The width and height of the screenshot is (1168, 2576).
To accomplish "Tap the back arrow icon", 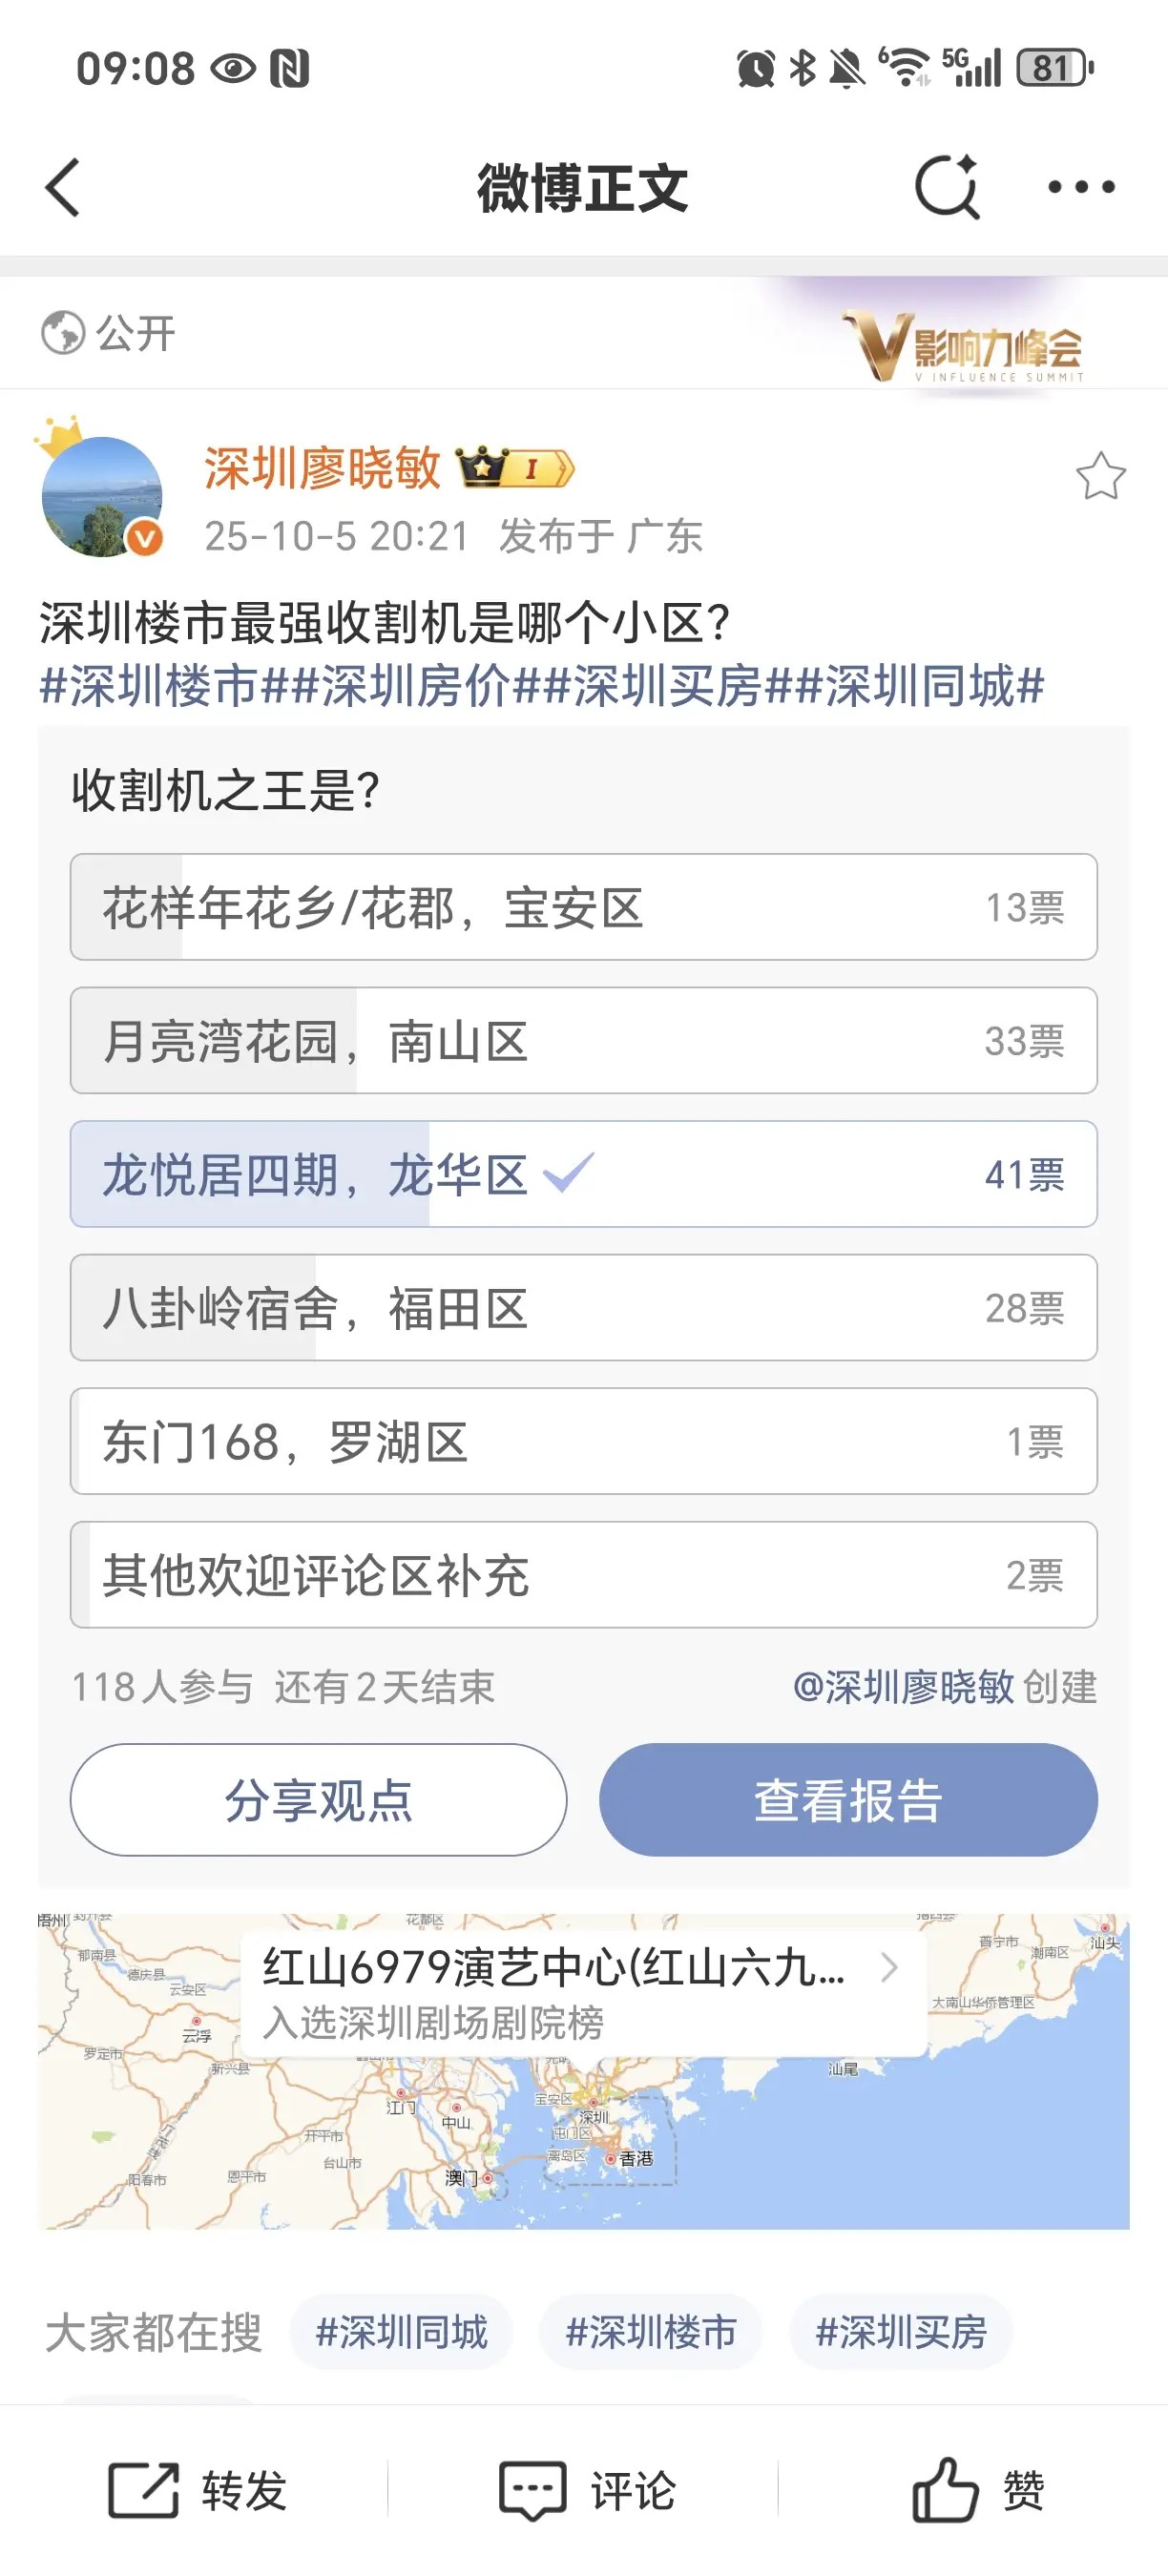I will pos(63,187).
